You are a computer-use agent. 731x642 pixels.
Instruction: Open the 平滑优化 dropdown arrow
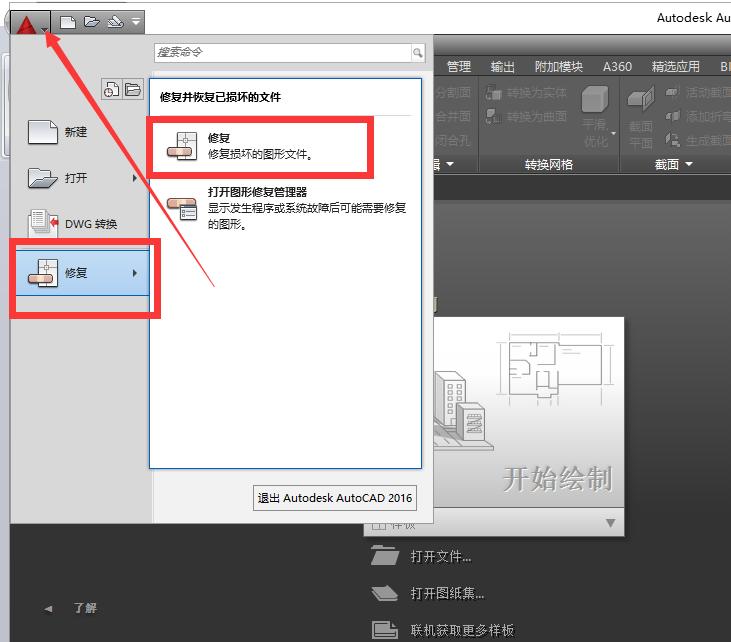614,133
